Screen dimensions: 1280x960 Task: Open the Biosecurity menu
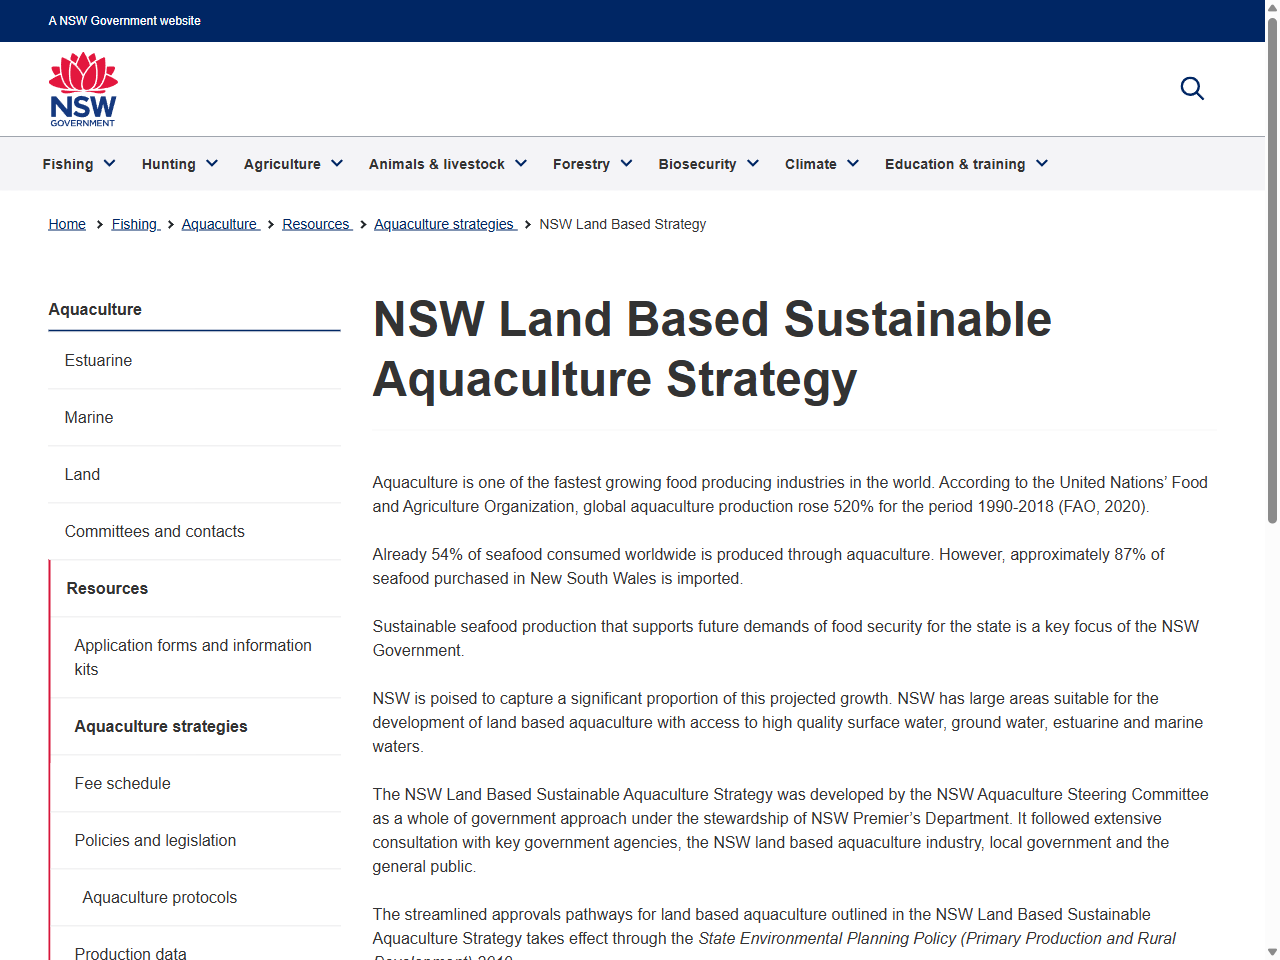click(708, 163)
